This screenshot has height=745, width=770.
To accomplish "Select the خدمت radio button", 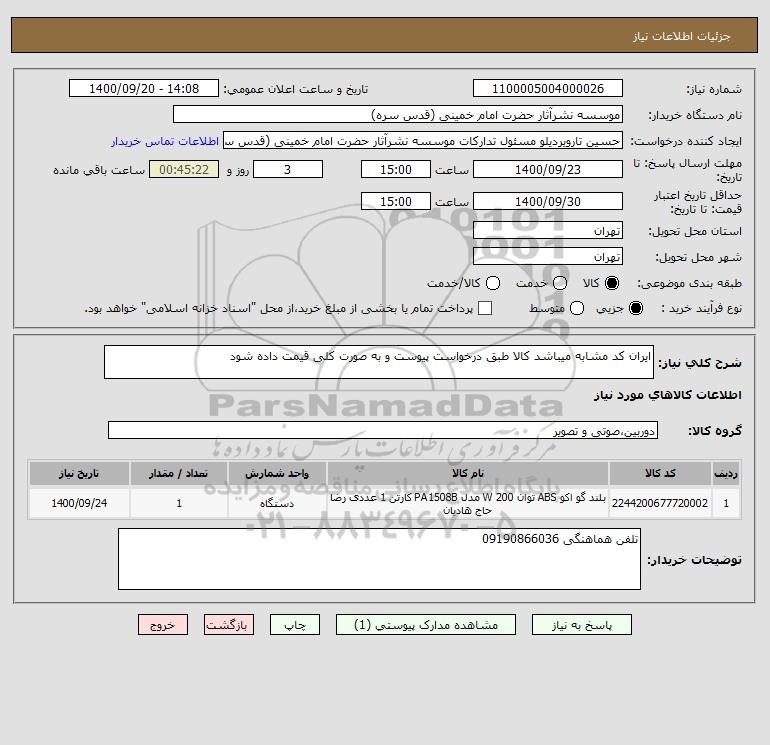I will pyautogui.click(x=560, y=283).
